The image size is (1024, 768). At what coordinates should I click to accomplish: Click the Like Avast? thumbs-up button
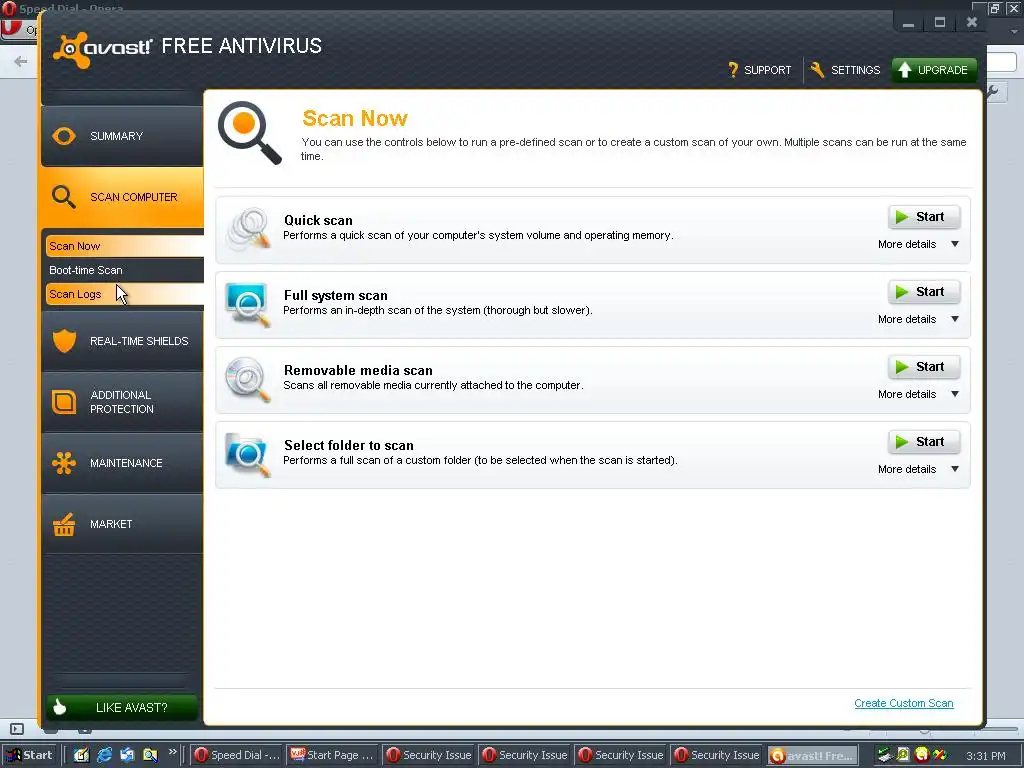(x=122, y=707)
